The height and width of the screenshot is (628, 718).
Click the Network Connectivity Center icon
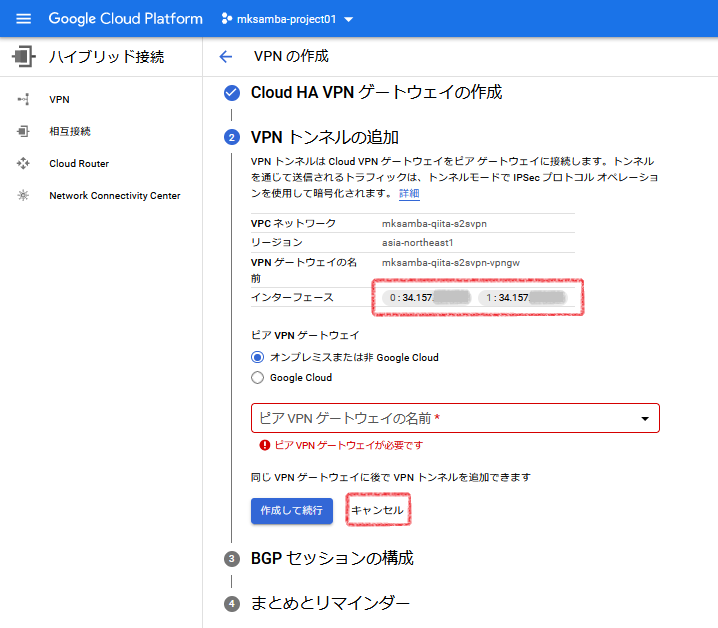click(x=23, y=196)
